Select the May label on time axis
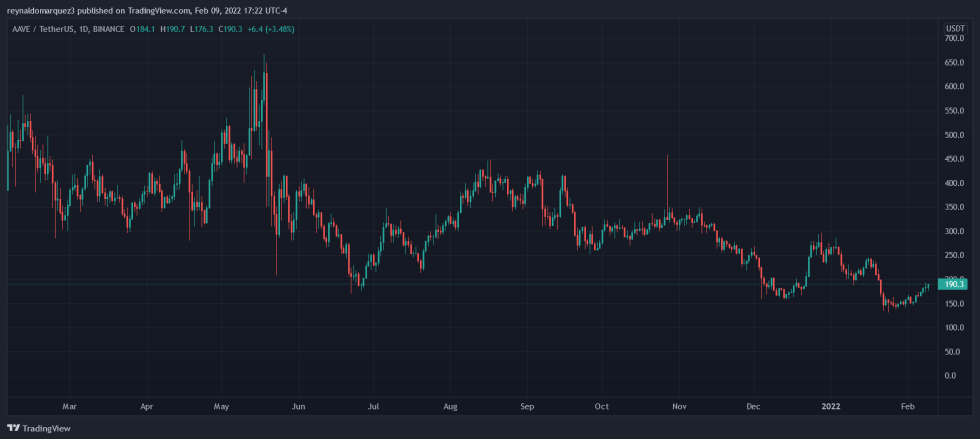Image resolution: width=980 pixels, height=439 pixels. pos(222,407)
